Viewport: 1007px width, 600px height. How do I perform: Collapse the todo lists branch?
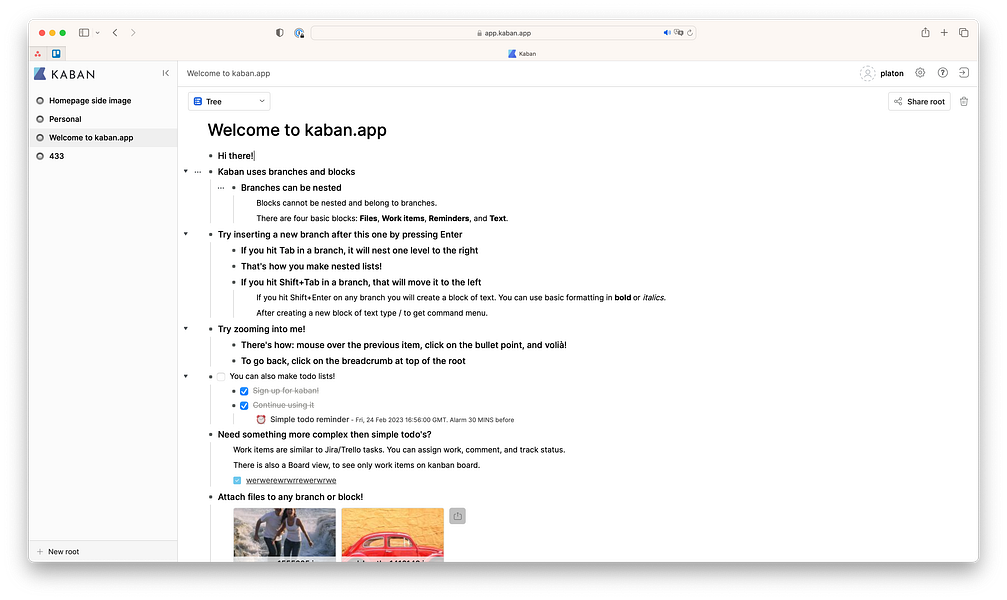(x=186, y=376)
